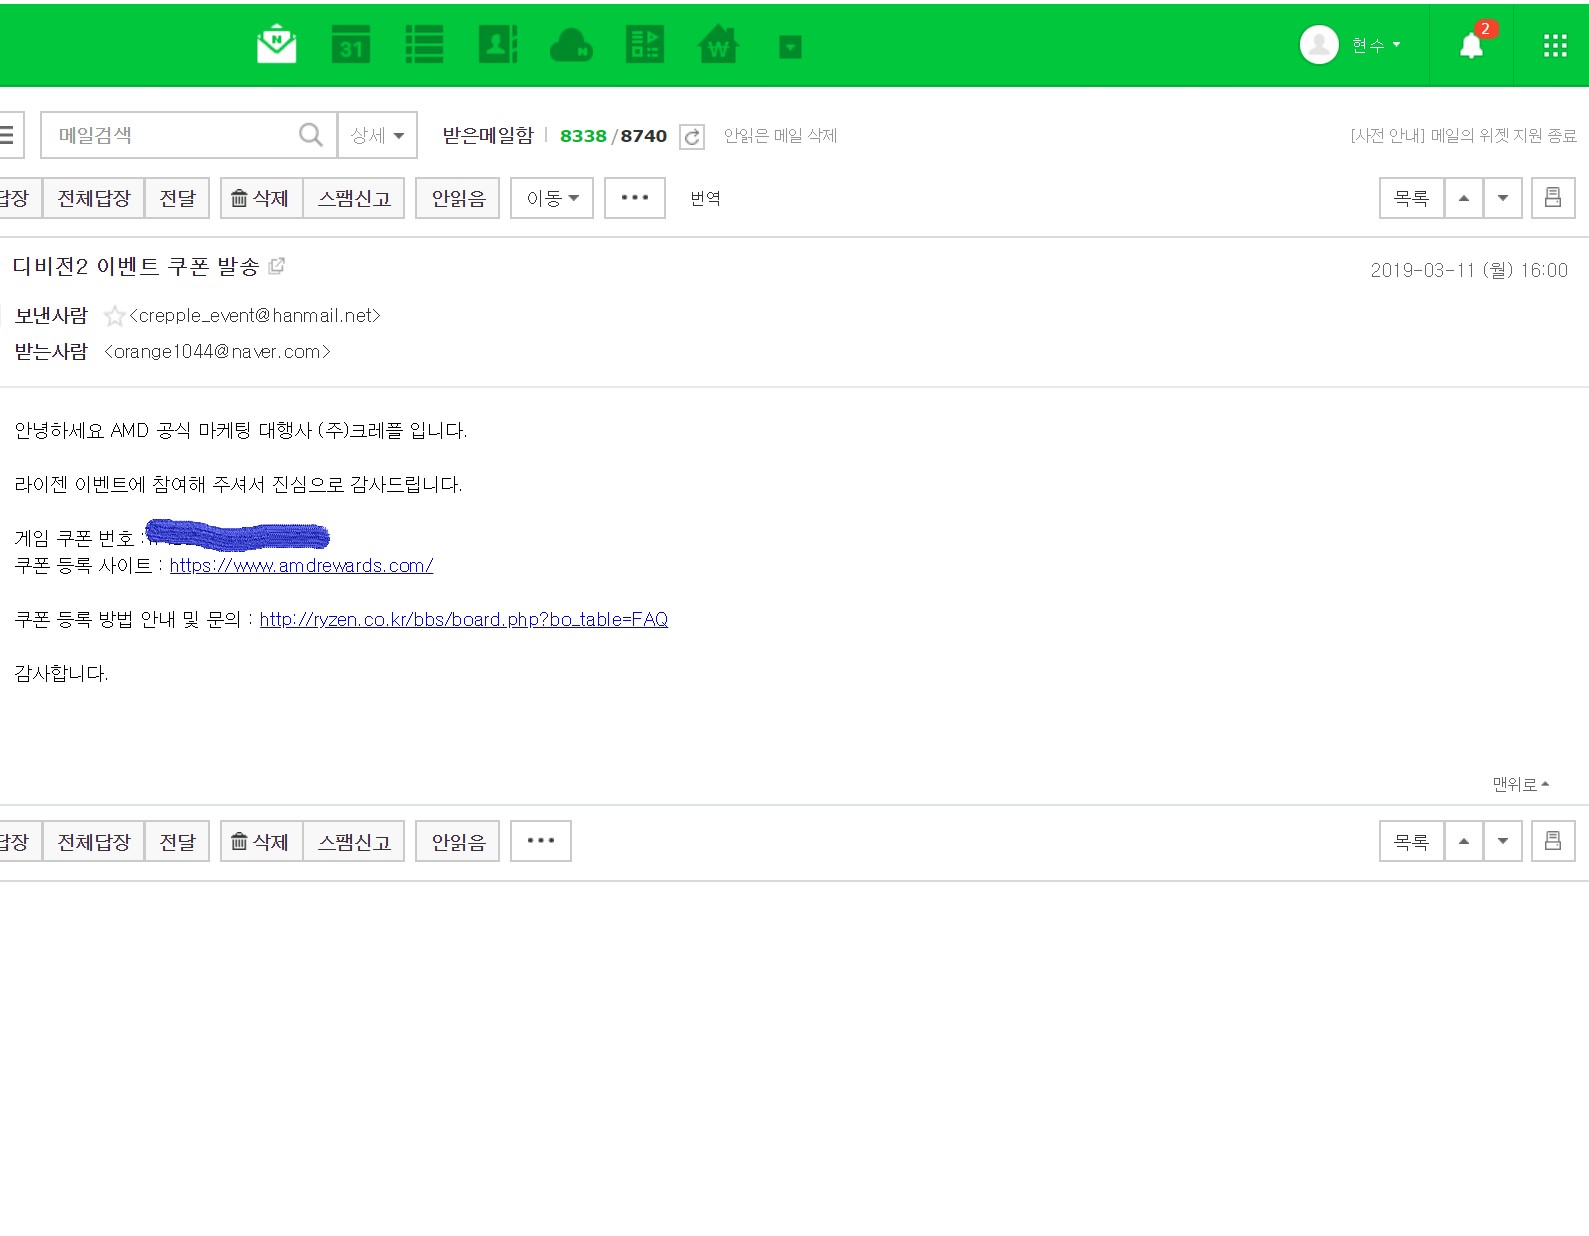Image resolution: width=1589 pixels, height=1236 pixels.
Task: Click the magnifier search icon
Action: pos(311,135)
